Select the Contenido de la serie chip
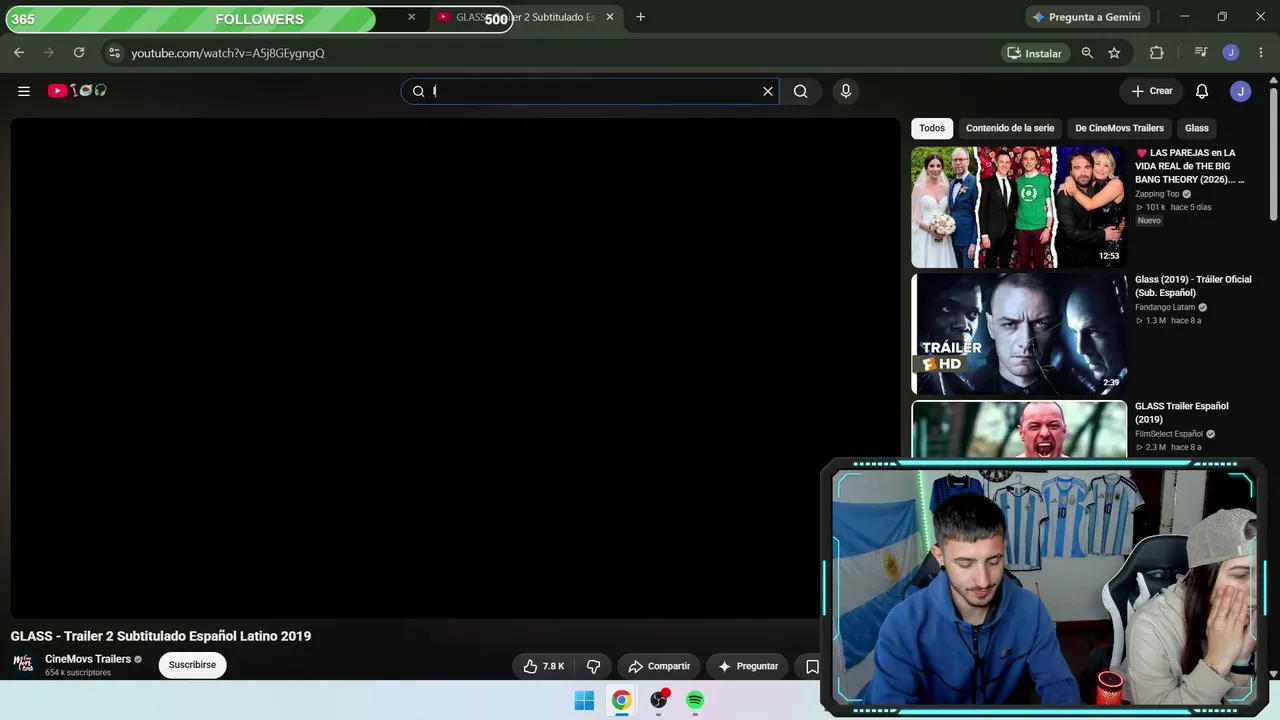 pos(1010,128)
